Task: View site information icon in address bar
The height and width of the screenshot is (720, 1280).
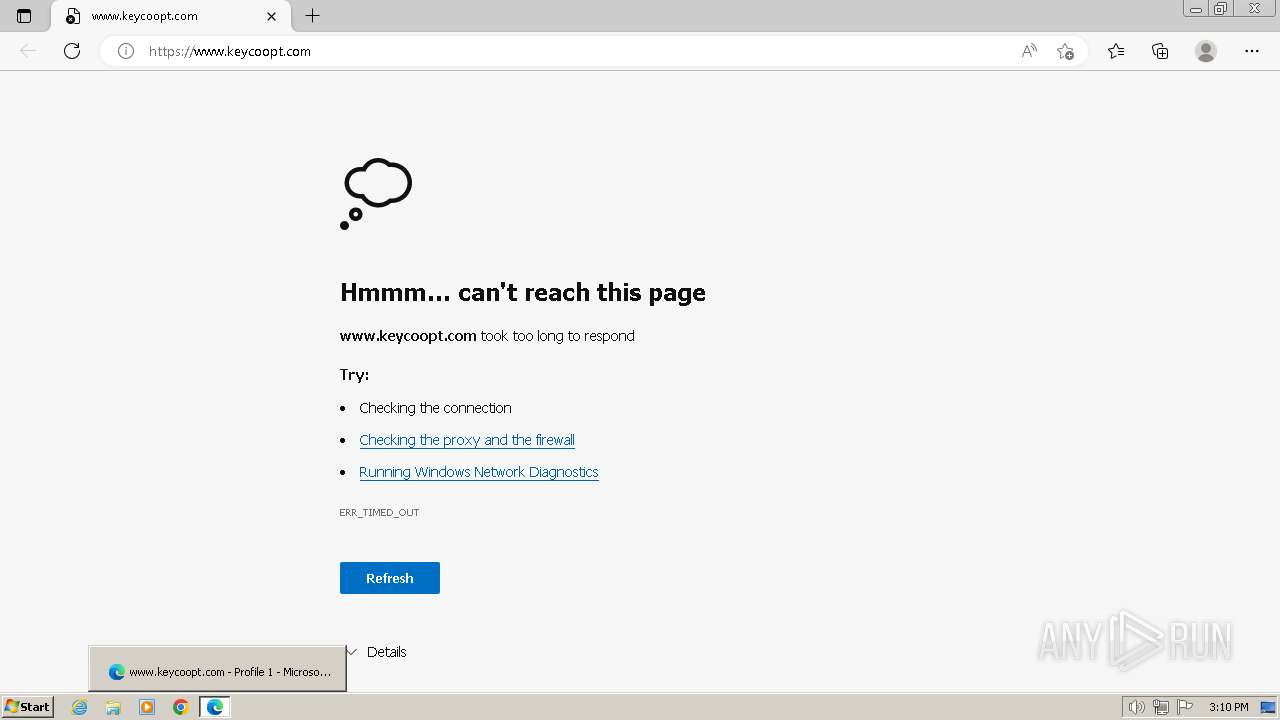Action: click(126, 51)
